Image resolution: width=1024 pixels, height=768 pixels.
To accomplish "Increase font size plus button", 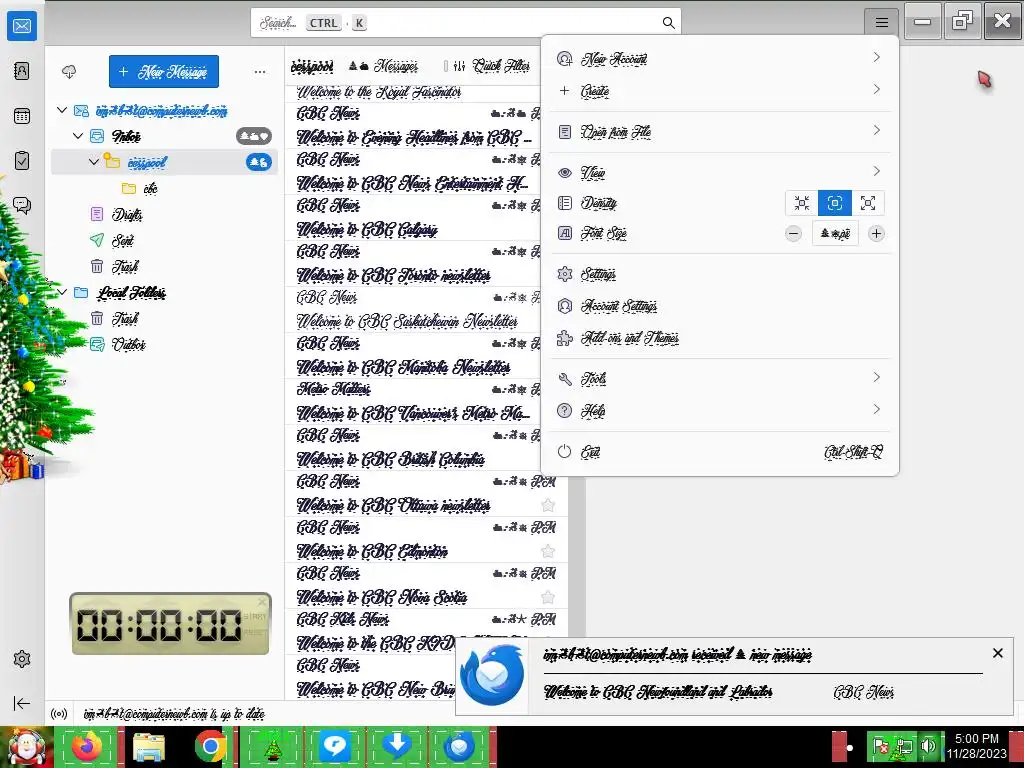I will click(x=876, y=233).
